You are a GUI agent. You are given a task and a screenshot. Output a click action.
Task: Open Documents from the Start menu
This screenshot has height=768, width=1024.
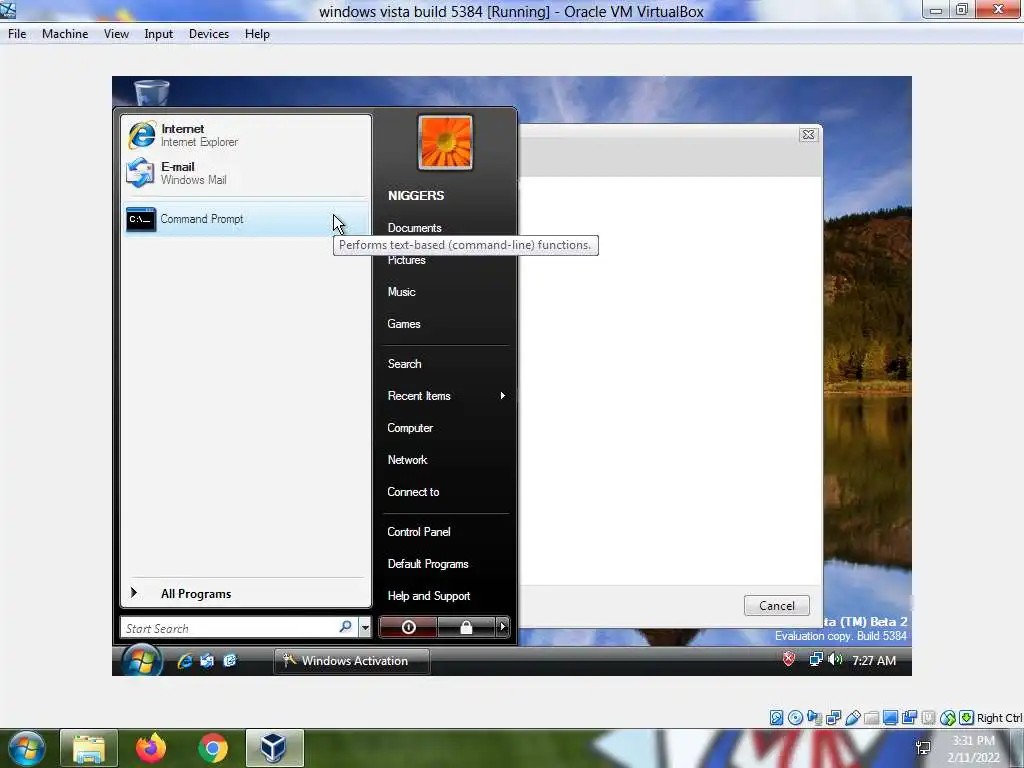[x=415, y=228]
